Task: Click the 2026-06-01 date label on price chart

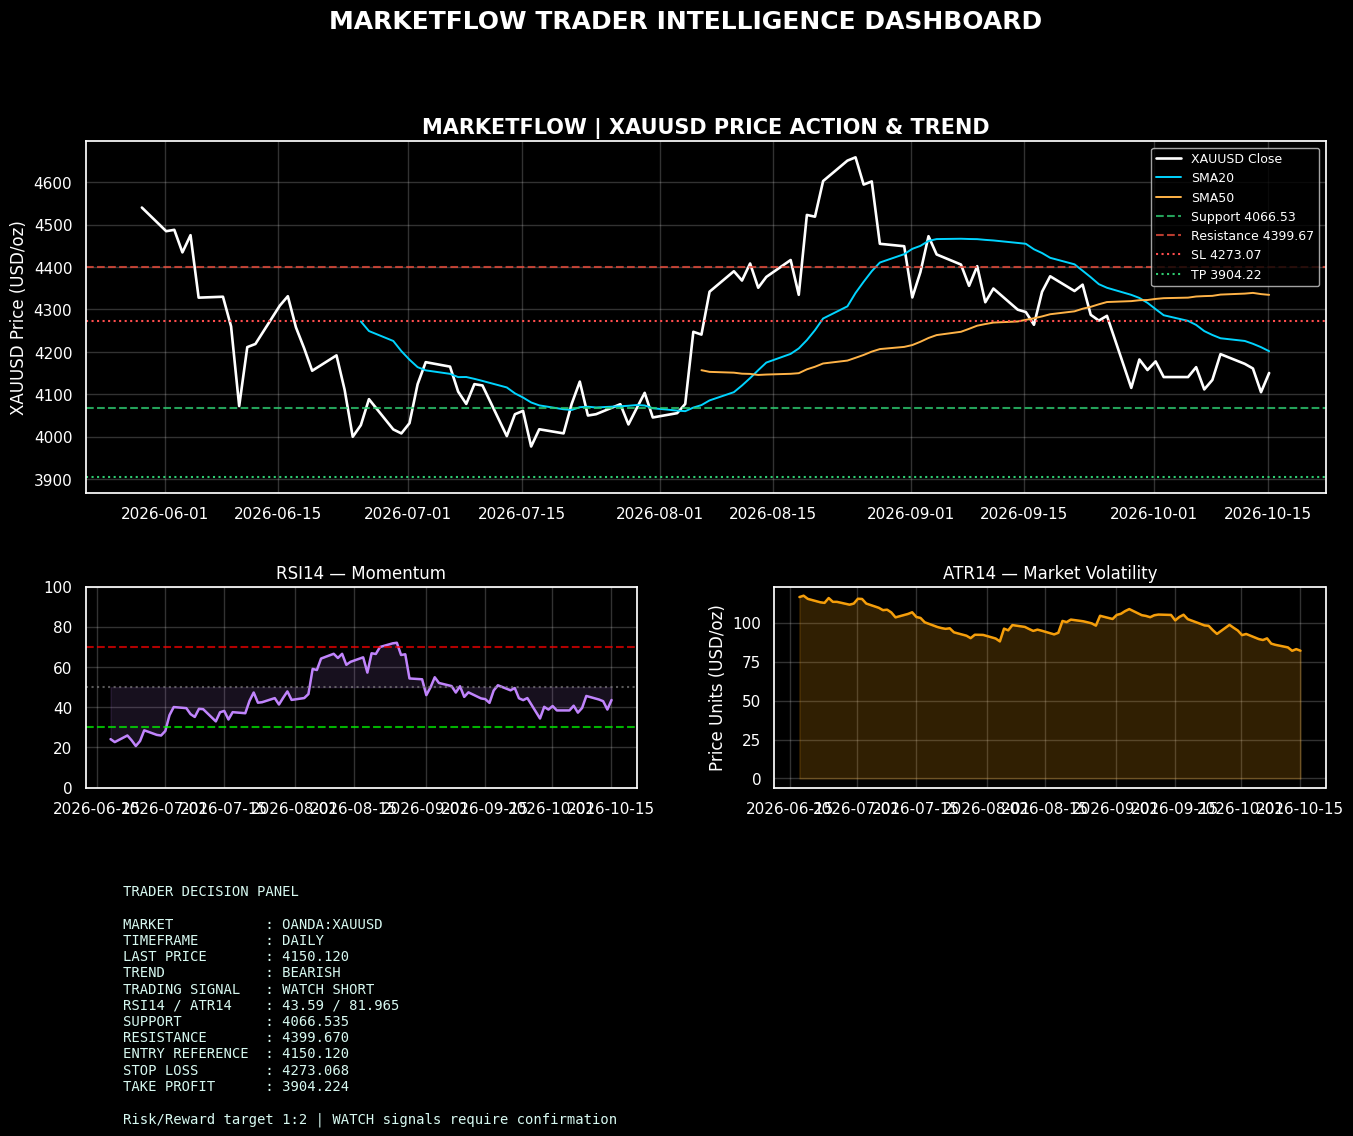Action: [x=165, y=513]
